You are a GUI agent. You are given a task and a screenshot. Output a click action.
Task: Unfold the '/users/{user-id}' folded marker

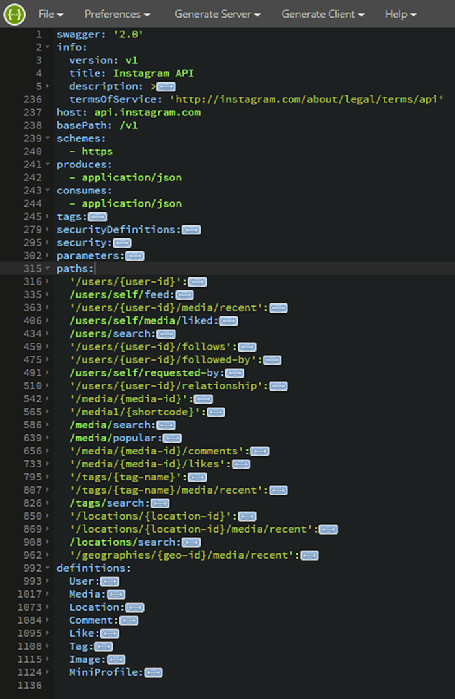point(197,282)
